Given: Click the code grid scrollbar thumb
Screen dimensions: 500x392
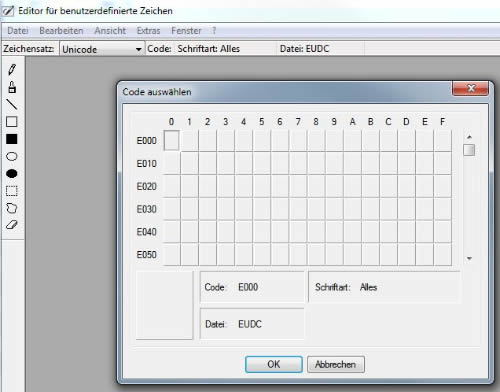Looking at the screenshot, I should (469, 150).
